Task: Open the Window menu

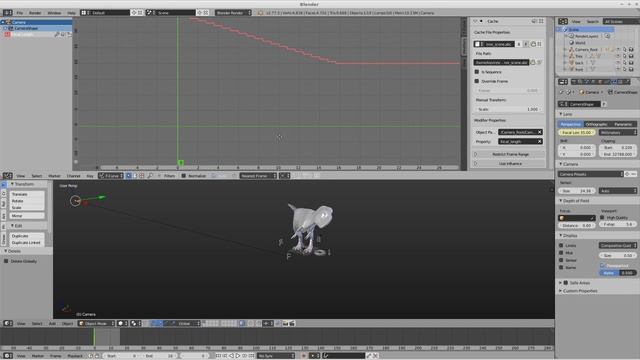Action: click(x=54, y=13)
